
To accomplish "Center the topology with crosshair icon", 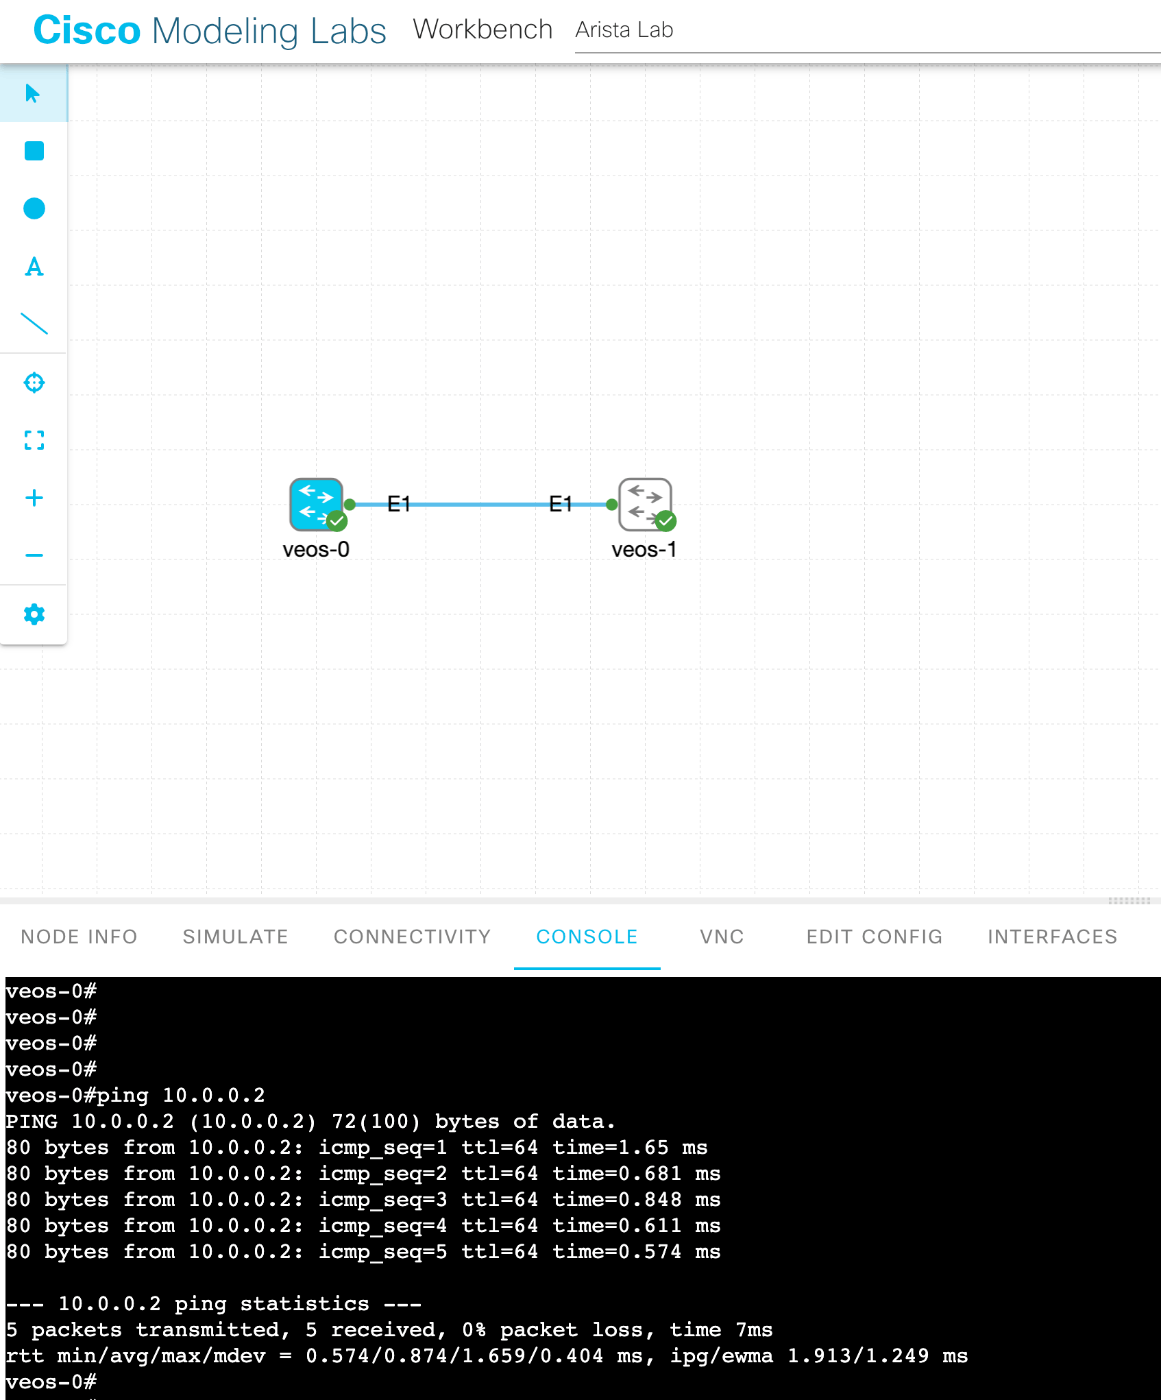I will pyautogui.click(x=34, y=382).
